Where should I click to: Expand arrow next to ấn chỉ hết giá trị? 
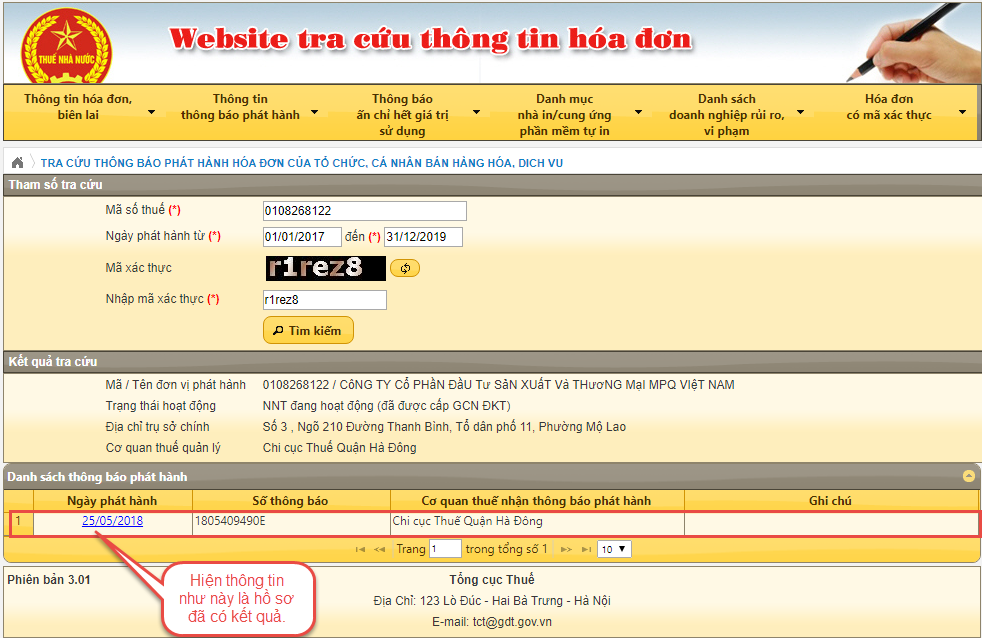[x=477, y=113]
